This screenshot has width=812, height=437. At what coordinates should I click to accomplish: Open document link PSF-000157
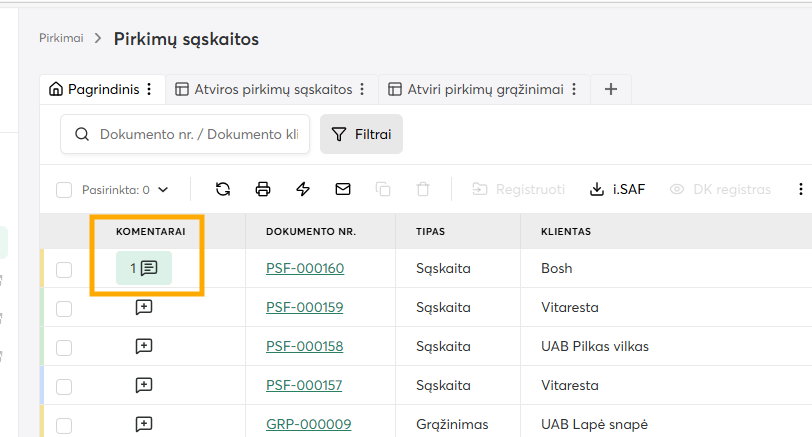[304, 385]
